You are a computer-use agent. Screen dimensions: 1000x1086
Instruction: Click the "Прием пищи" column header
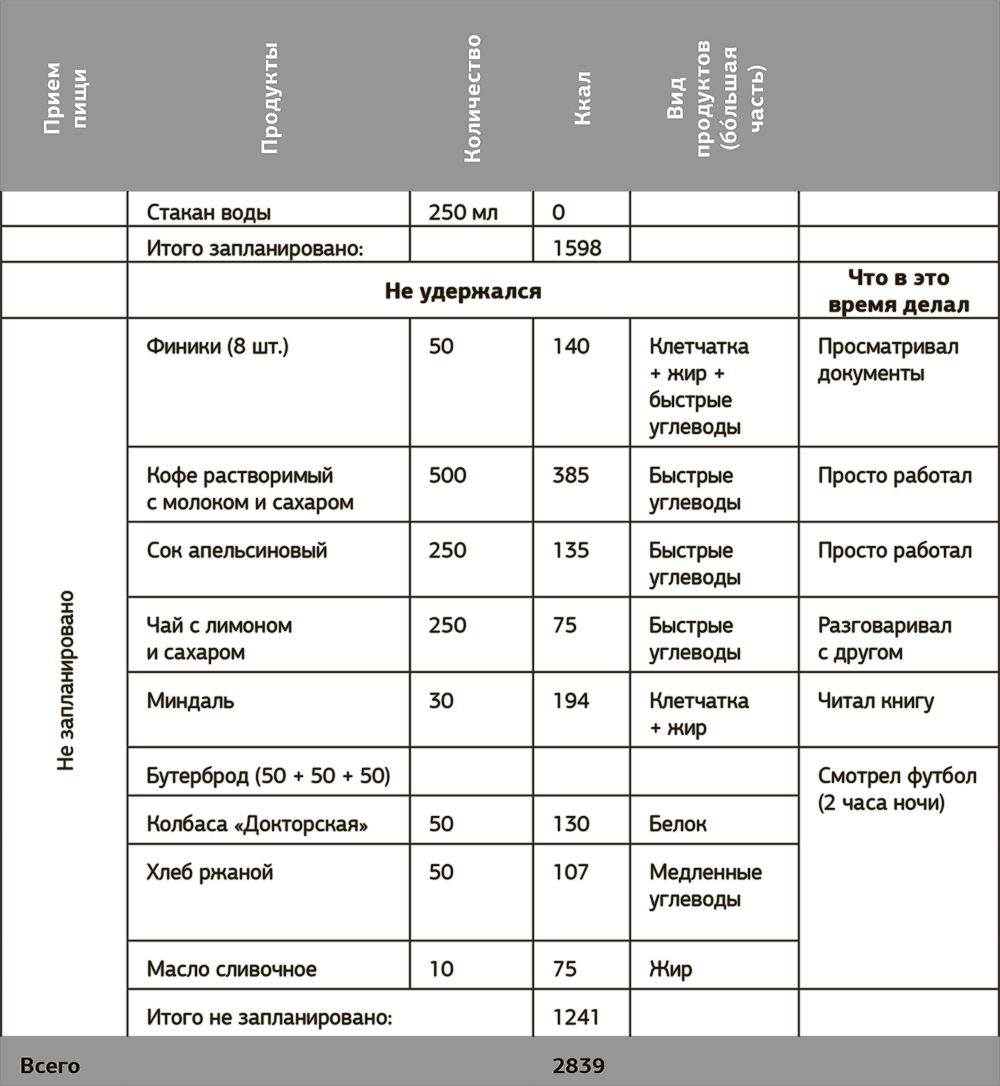click(66, 97)
